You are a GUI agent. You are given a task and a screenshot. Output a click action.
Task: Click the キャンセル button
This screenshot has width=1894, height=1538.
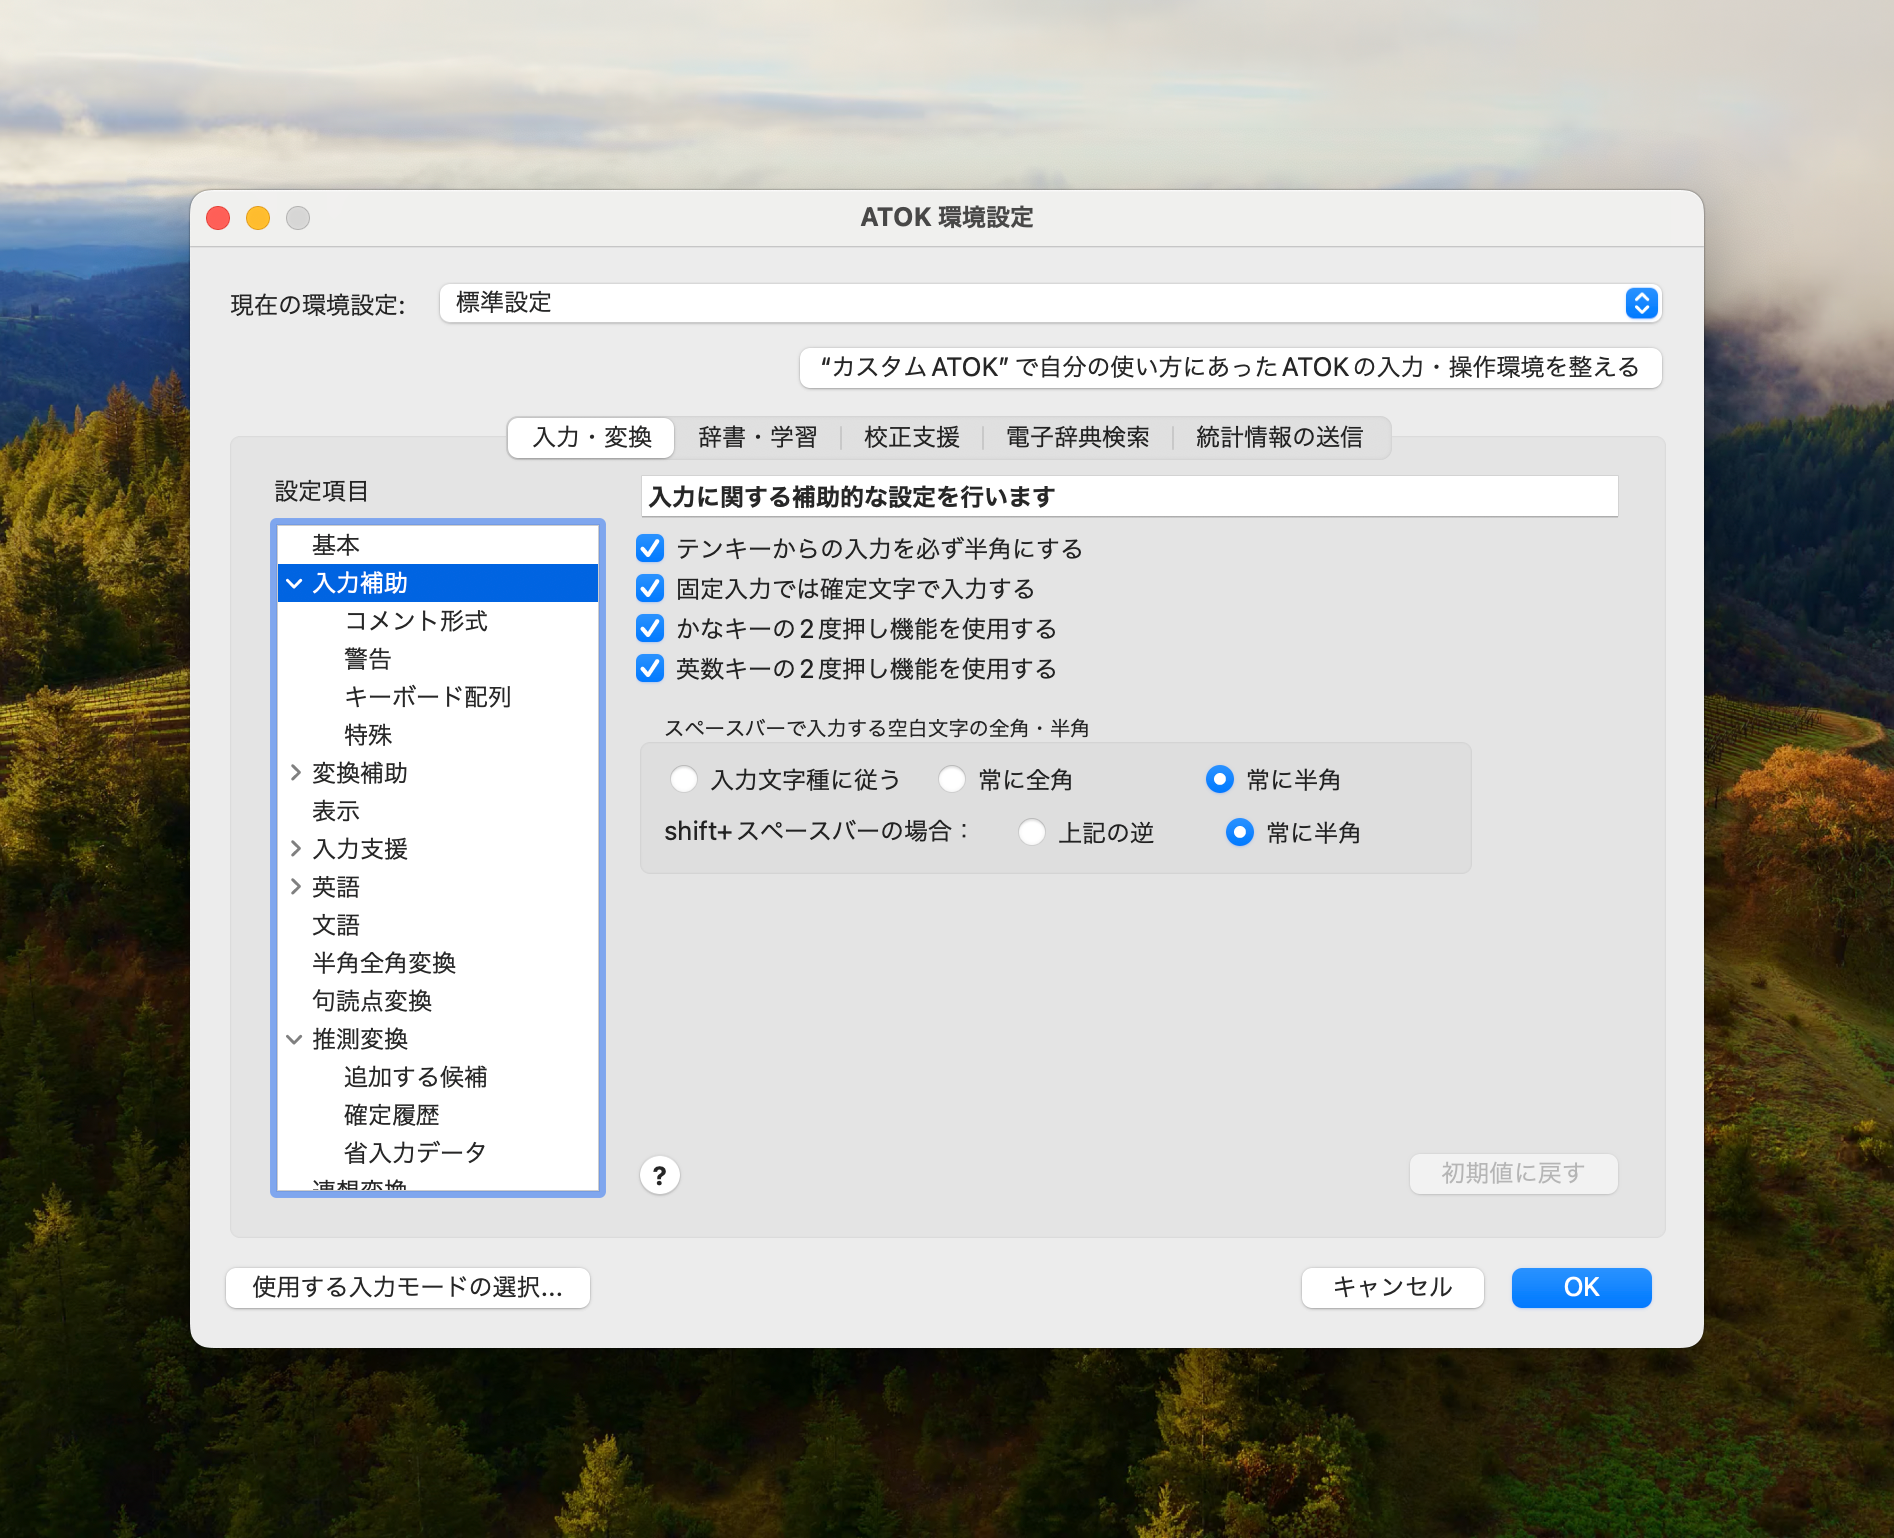point(1393,1287)
